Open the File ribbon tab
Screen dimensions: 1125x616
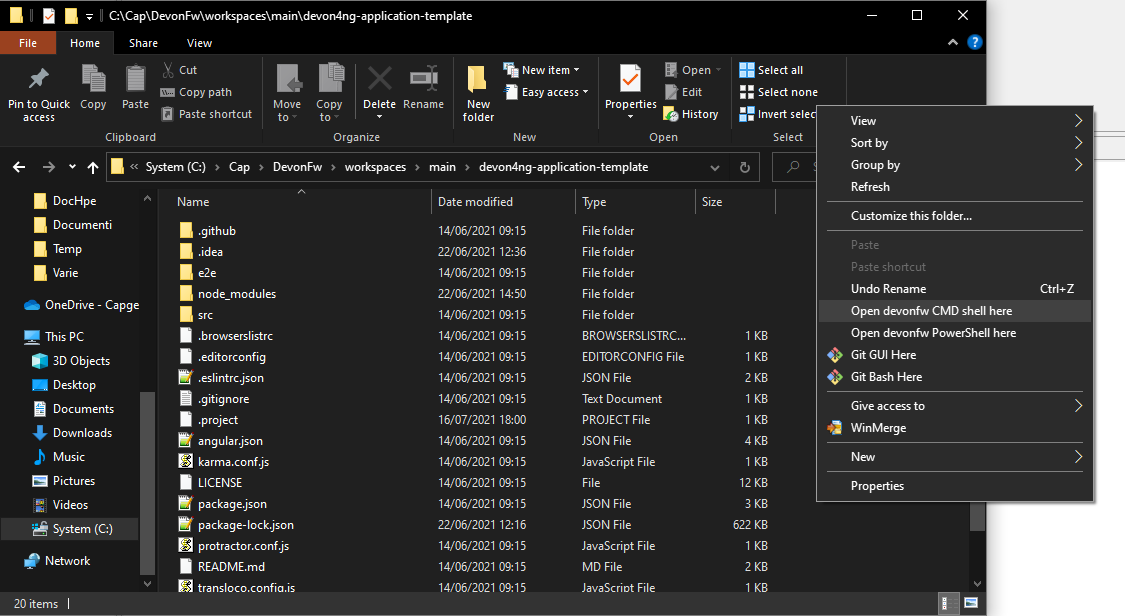[x=28, y=43]
